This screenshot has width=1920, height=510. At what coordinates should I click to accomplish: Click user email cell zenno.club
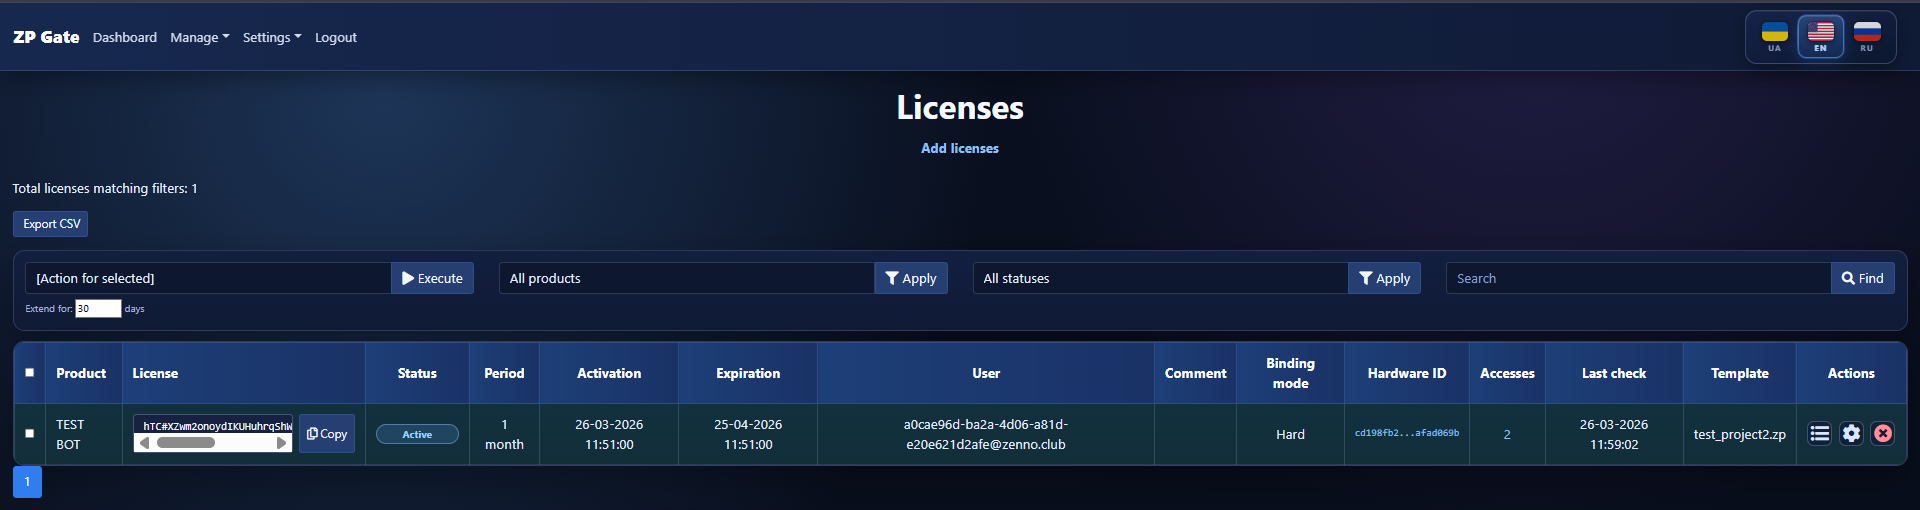click(986, 434)
